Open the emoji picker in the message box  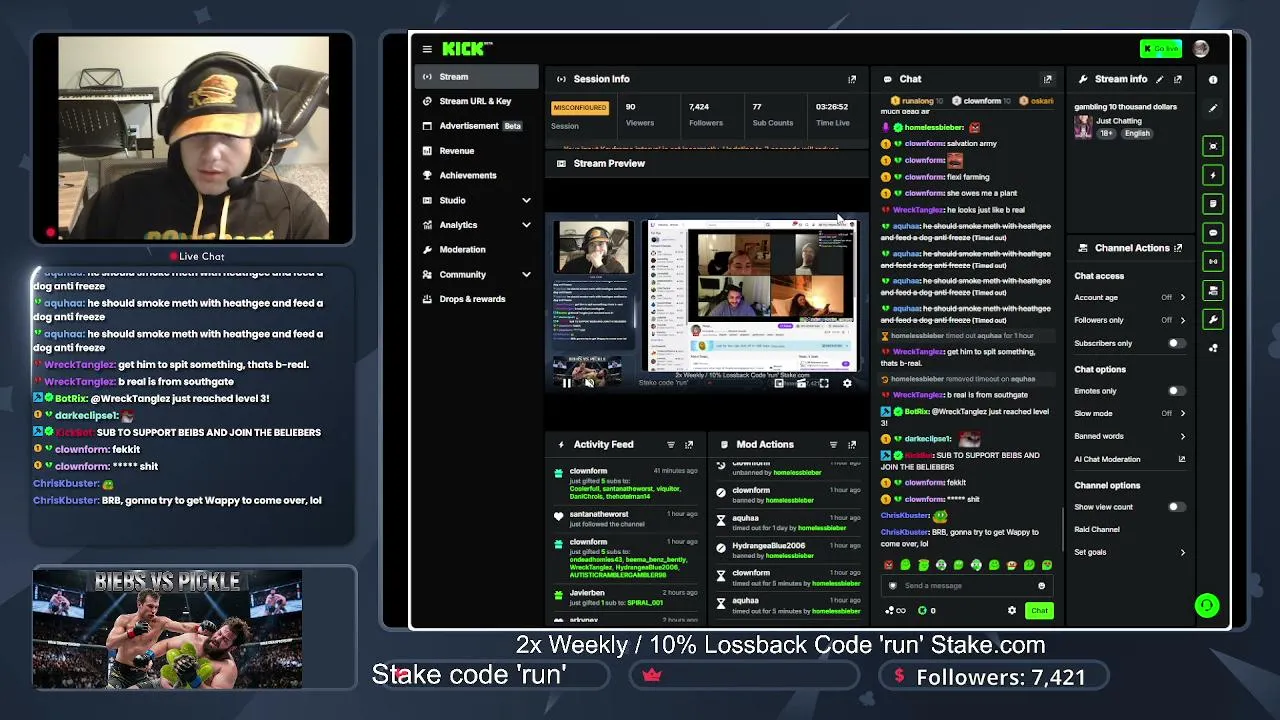point(1041,586)
